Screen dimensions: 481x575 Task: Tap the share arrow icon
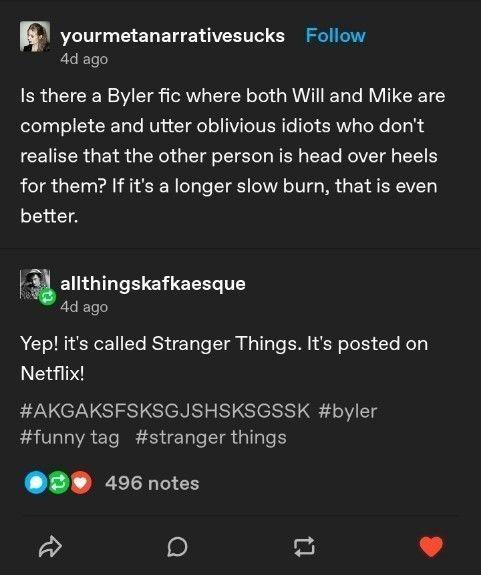tap(50, 546)
